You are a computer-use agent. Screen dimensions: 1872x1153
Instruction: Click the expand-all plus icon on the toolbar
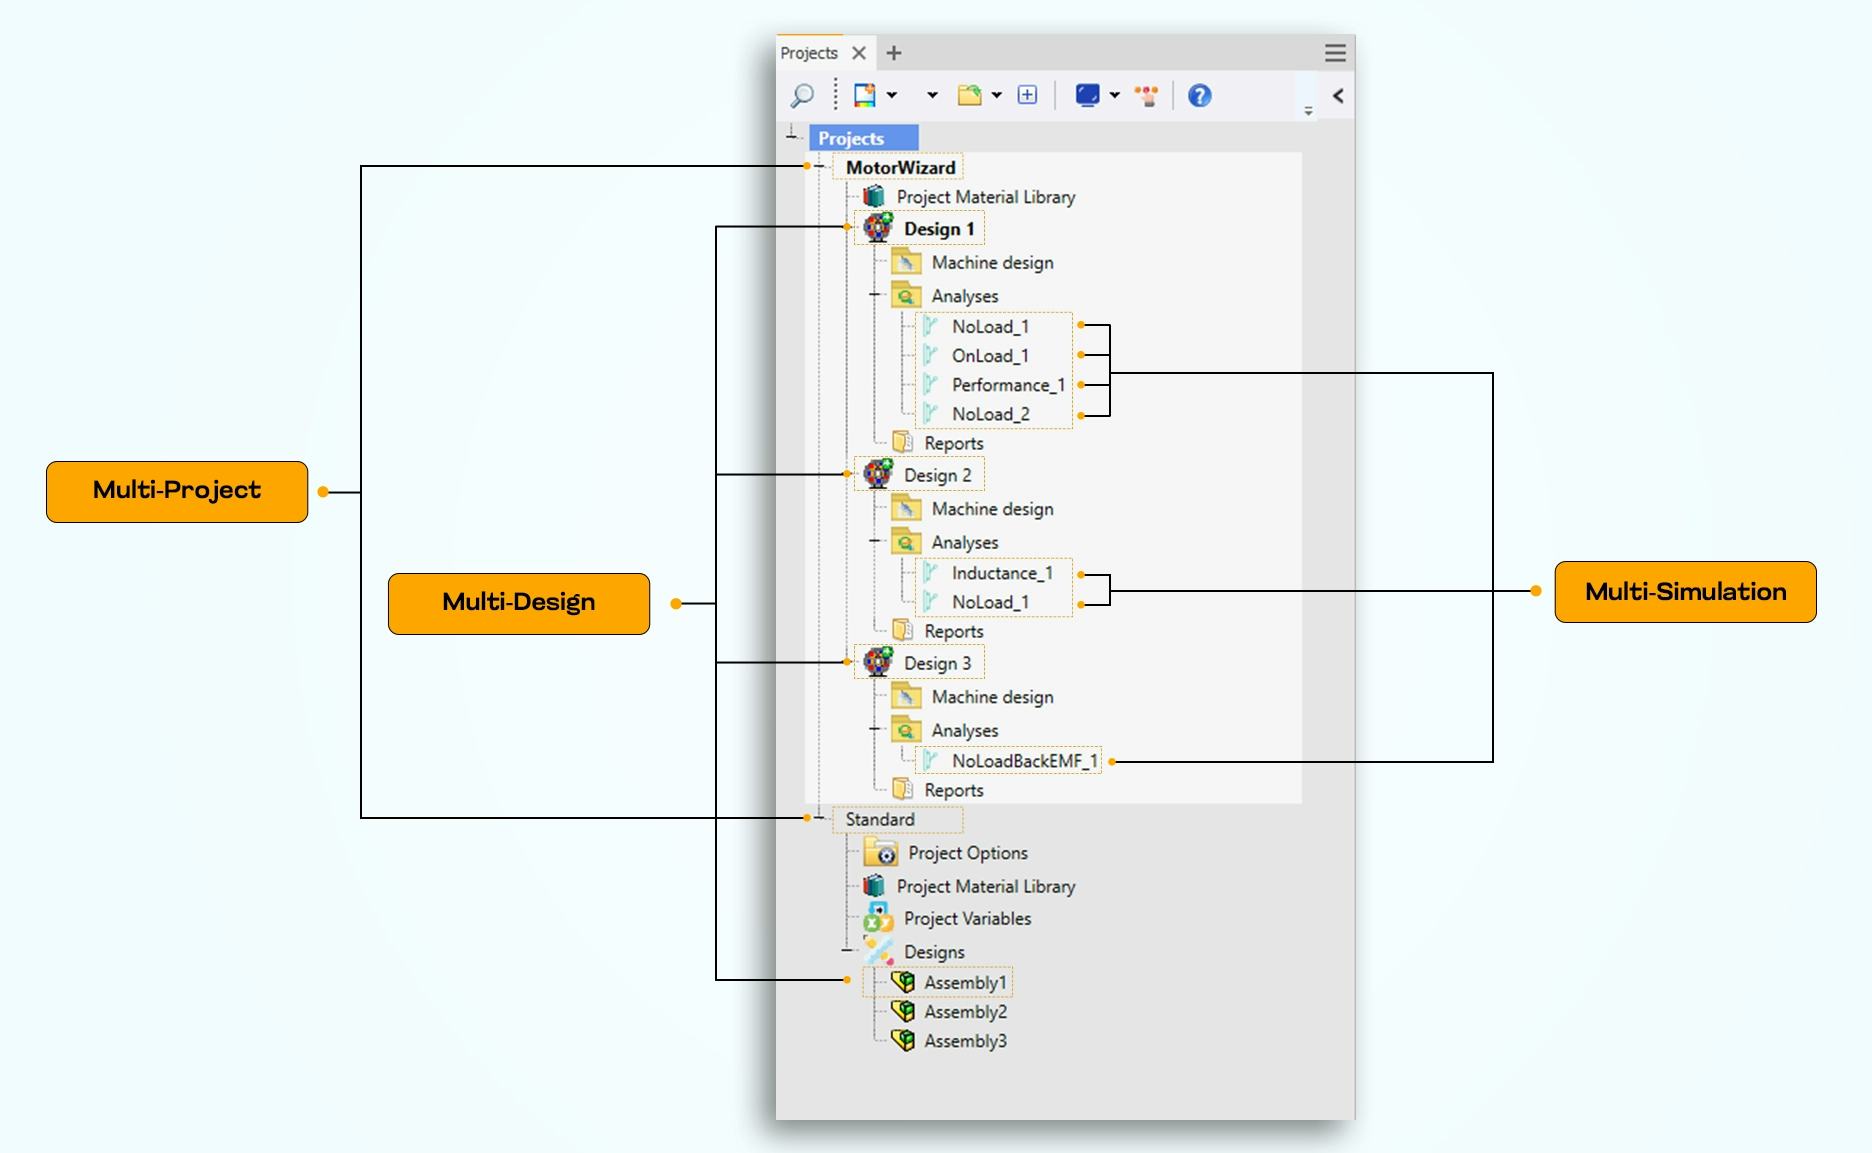coord(1026,95)
